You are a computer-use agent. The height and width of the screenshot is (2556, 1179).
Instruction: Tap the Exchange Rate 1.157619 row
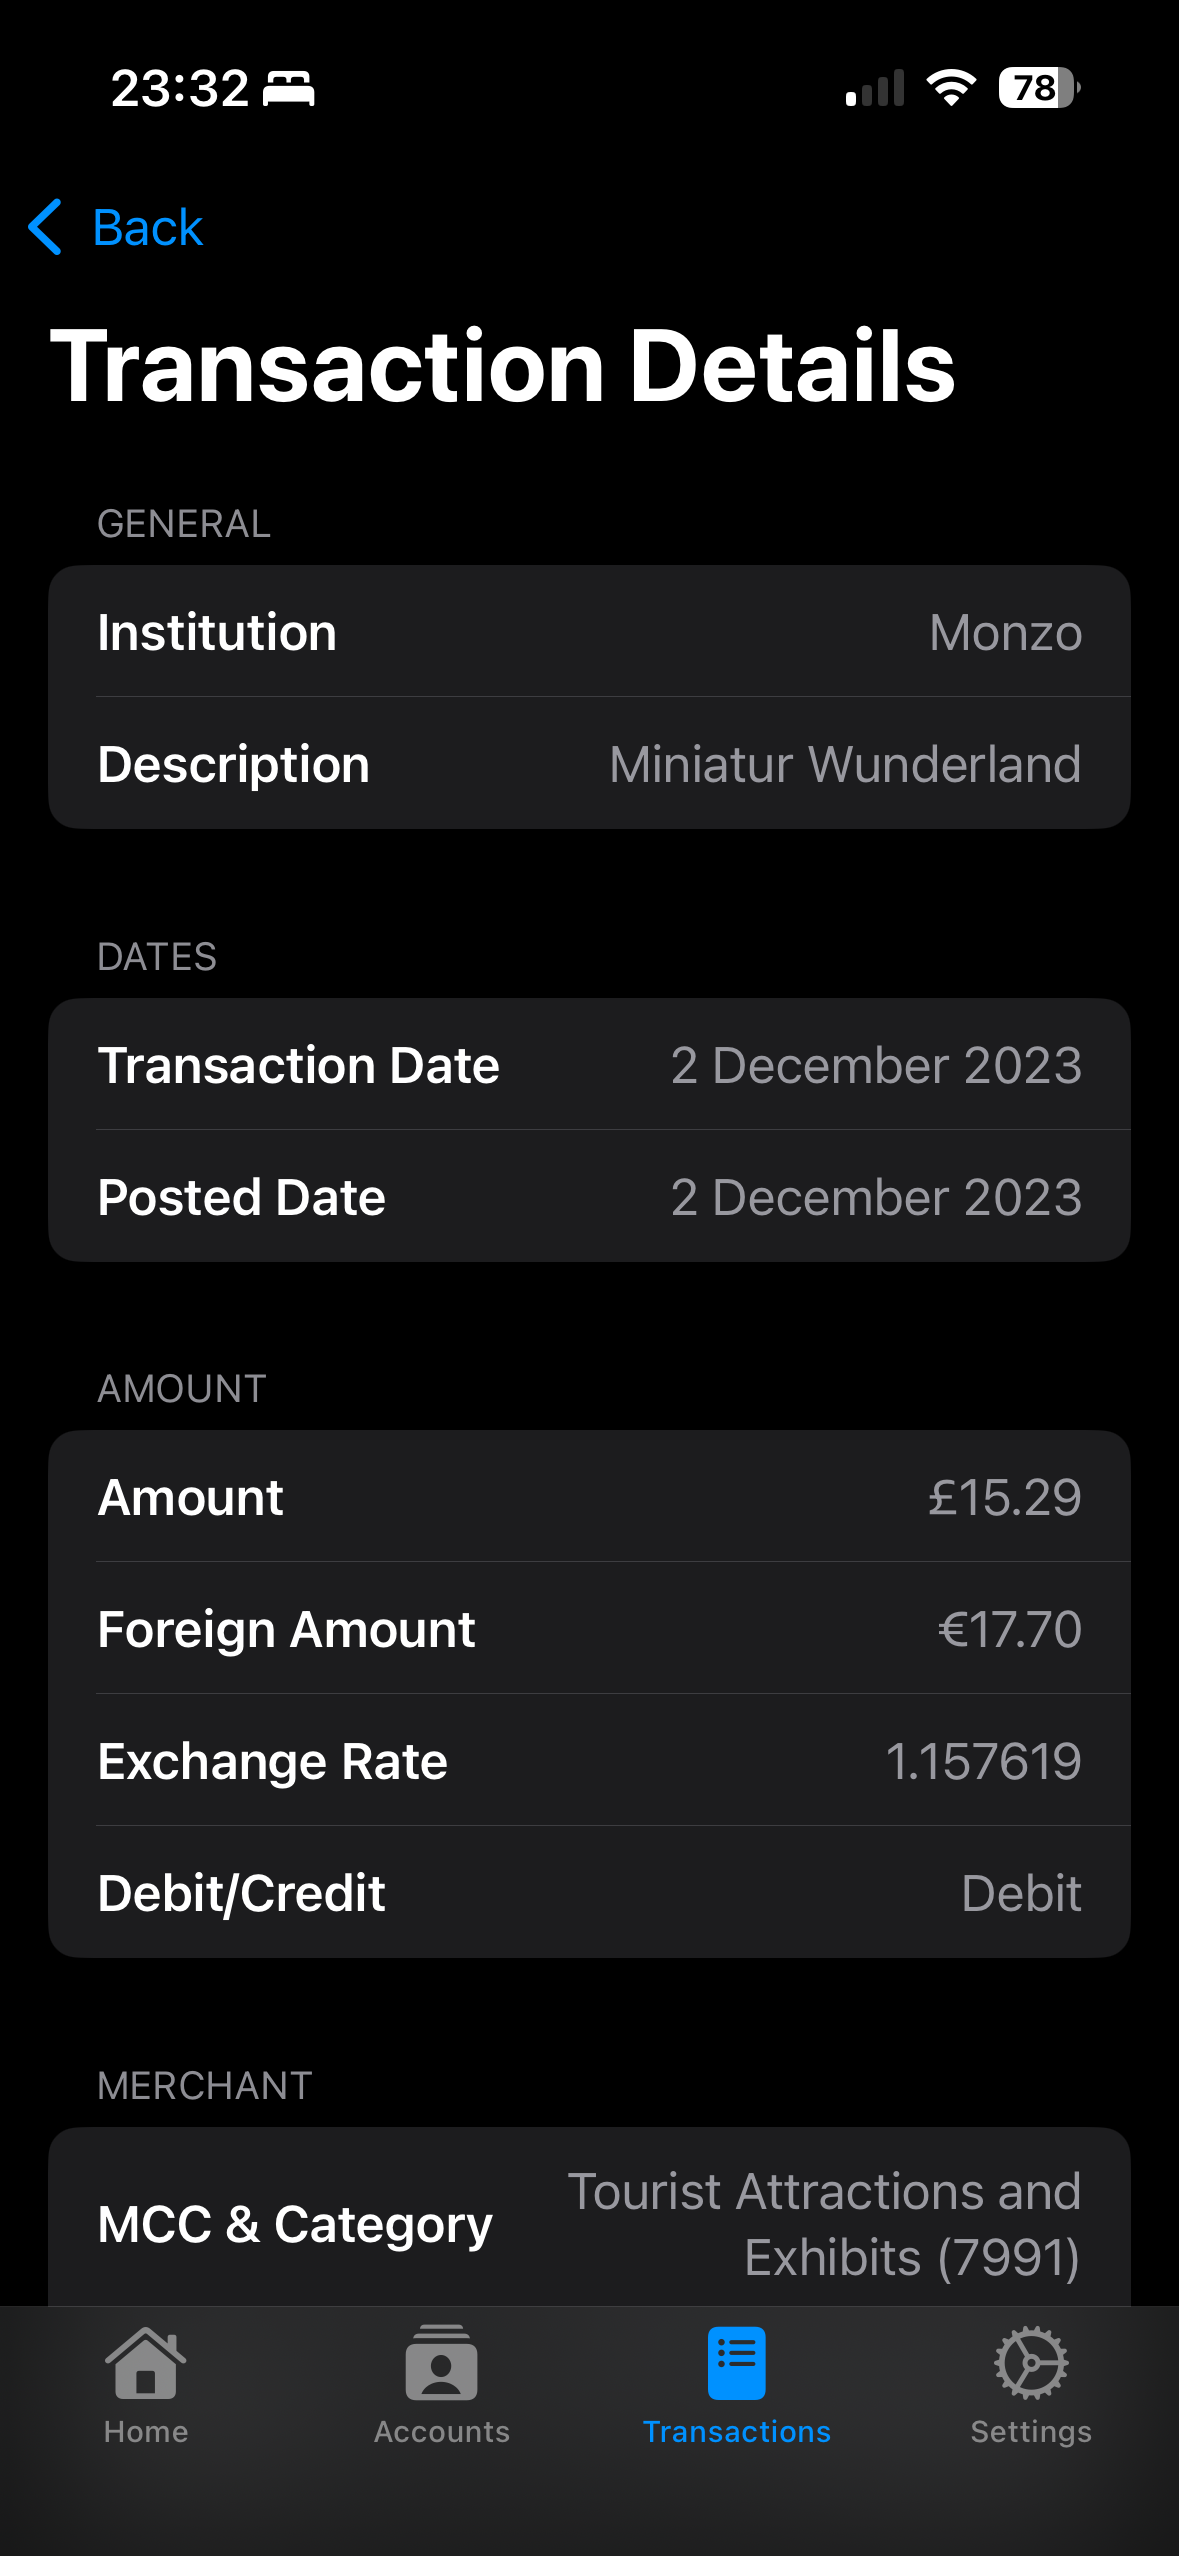589,1761
